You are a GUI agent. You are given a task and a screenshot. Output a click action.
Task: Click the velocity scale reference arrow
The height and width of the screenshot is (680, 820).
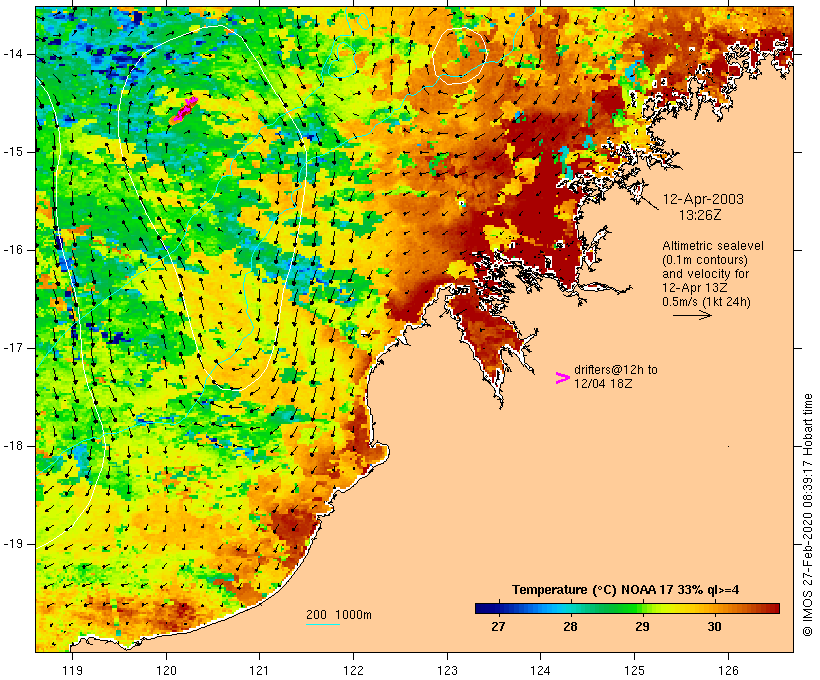(692, 315)
